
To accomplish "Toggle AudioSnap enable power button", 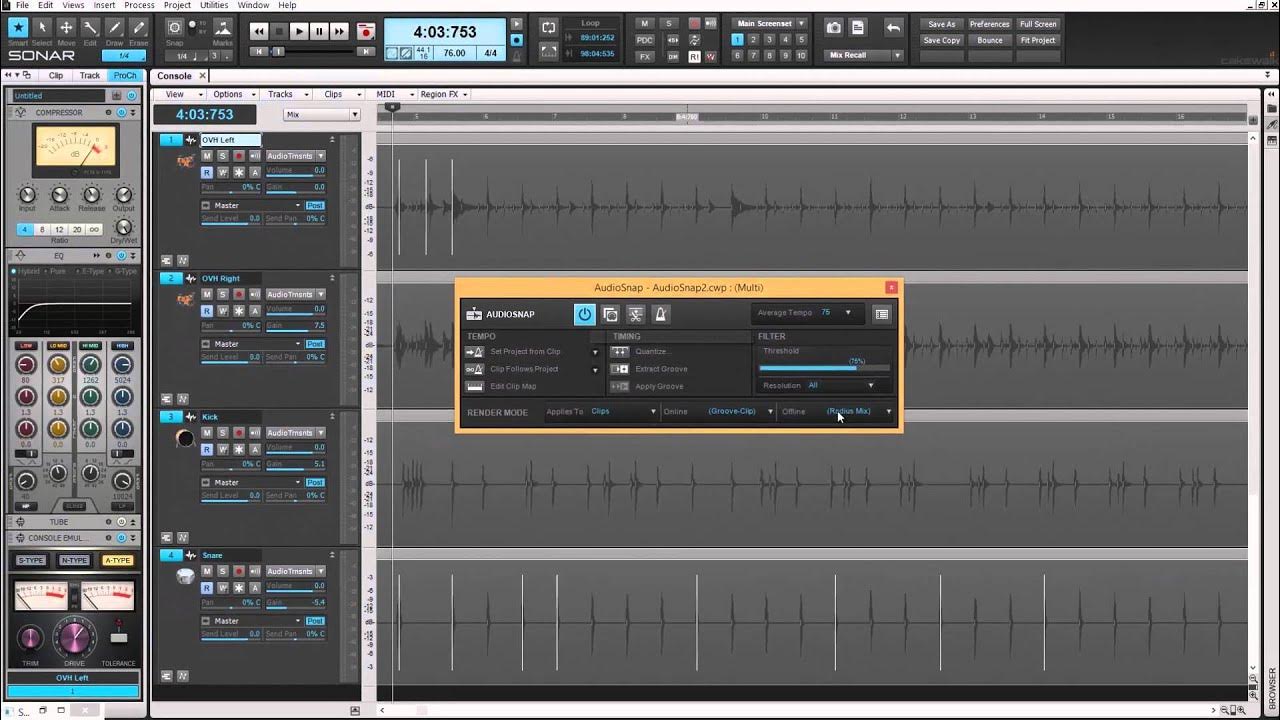I will 584,314.
